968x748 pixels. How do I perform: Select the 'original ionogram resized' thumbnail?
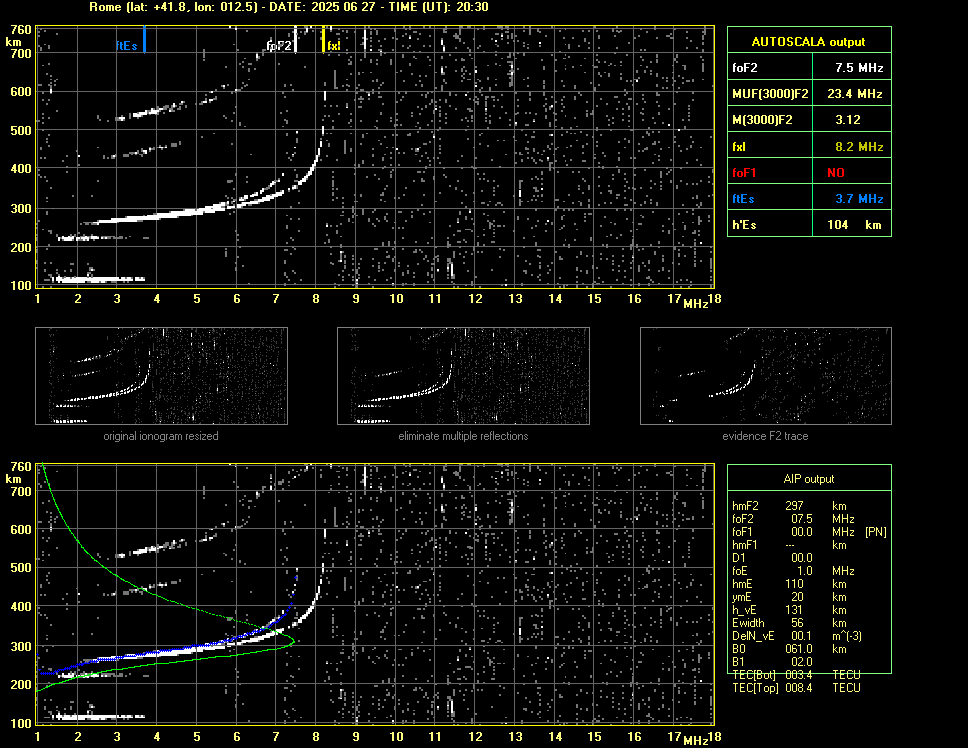coord(161,376)
